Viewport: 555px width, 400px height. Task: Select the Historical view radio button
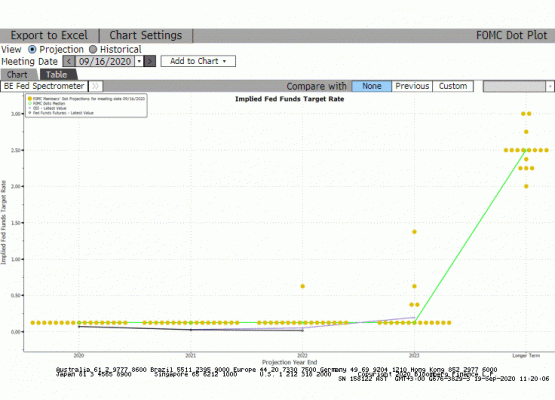tap(93, 49)
